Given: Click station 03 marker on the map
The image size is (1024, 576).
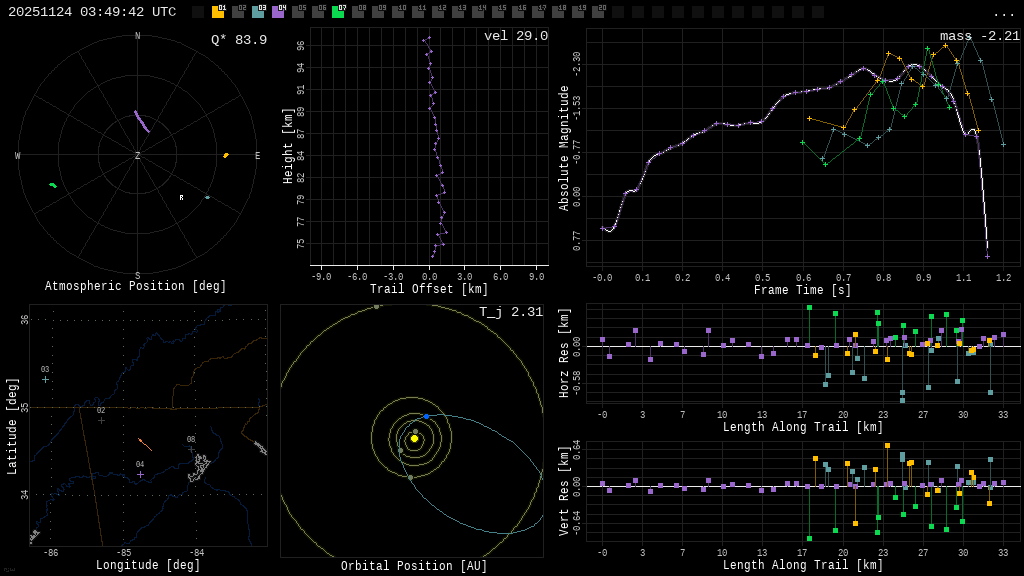Looking at the screenshot, I should [x=45, y=379].
